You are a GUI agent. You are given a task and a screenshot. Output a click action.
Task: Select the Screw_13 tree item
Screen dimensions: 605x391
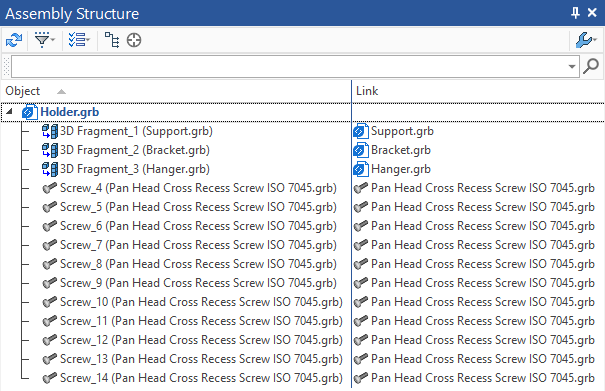[x=201, y=359]
